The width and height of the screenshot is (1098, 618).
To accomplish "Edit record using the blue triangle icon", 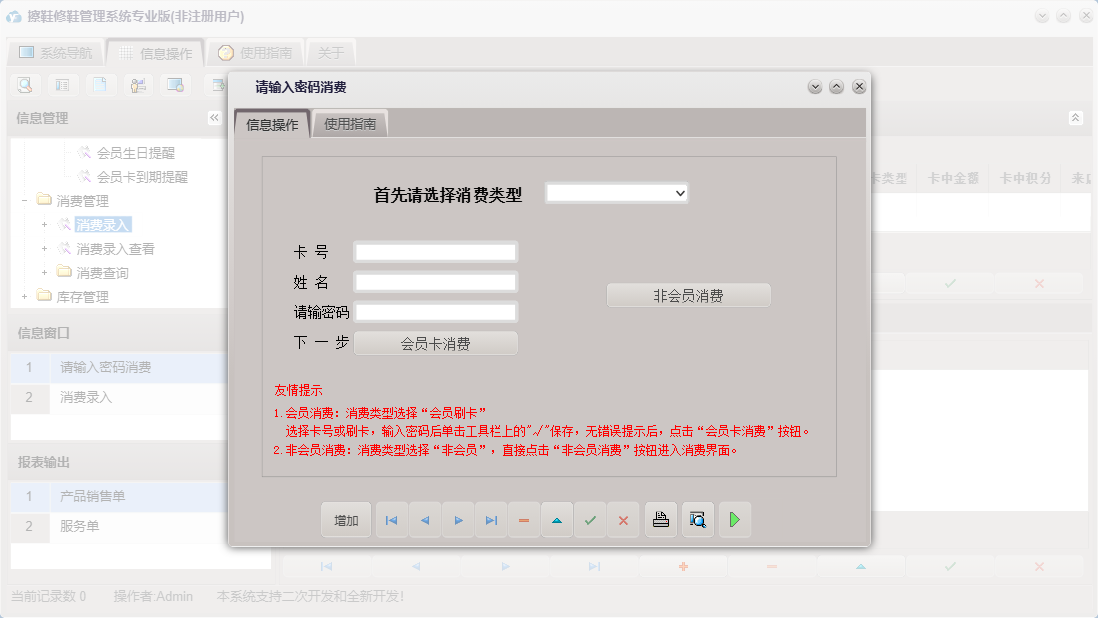I will (x=557, y=519).
